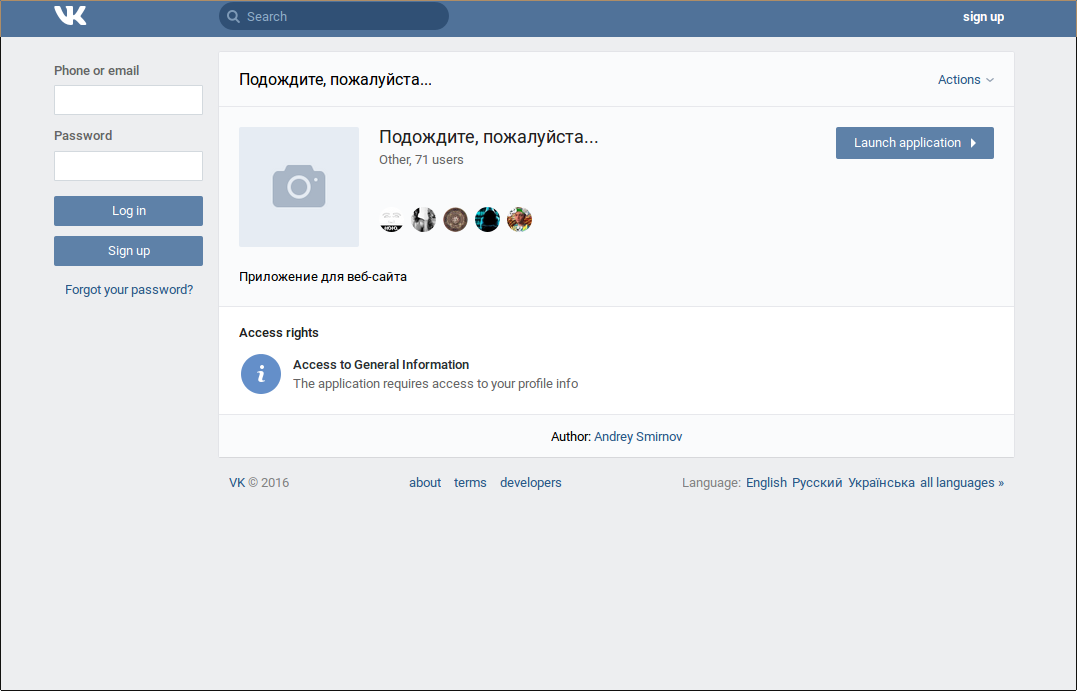The image size is (1077, 691).
Task: Click the Sign up button in sidebar
Action: coord(128,251)
